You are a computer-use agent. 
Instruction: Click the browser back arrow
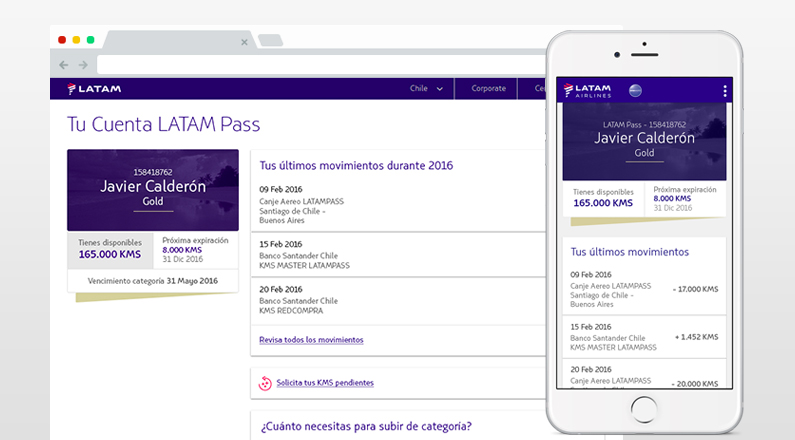point(63,65)
